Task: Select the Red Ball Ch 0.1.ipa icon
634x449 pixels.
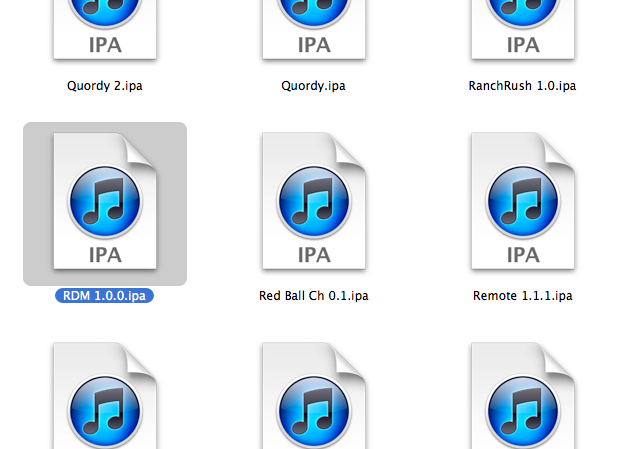Action: click(x=313, y=203)
